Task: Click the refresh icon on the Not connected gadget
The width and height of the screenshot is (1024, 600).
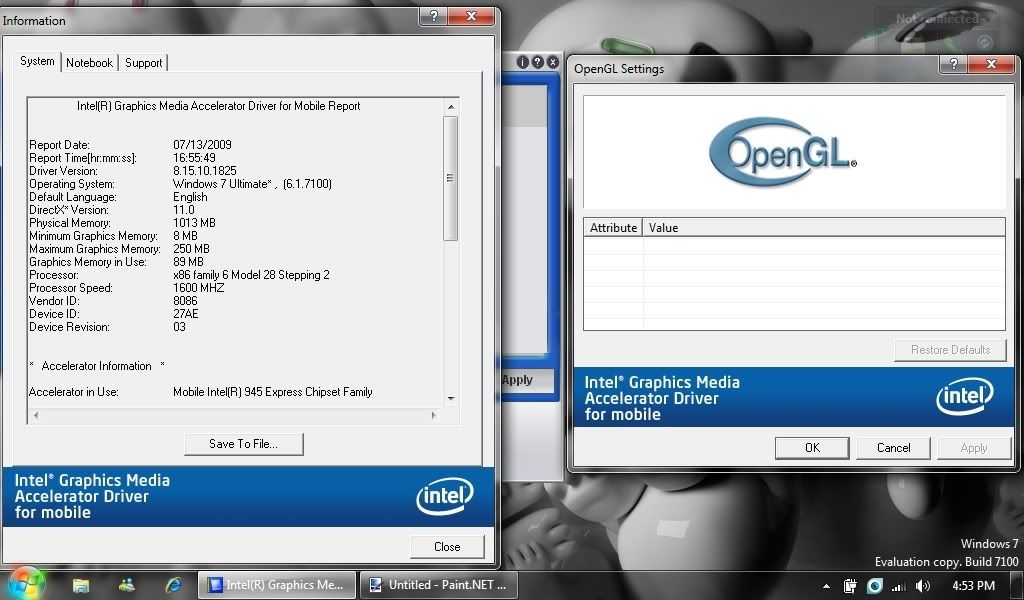Action: coord(984,43)
